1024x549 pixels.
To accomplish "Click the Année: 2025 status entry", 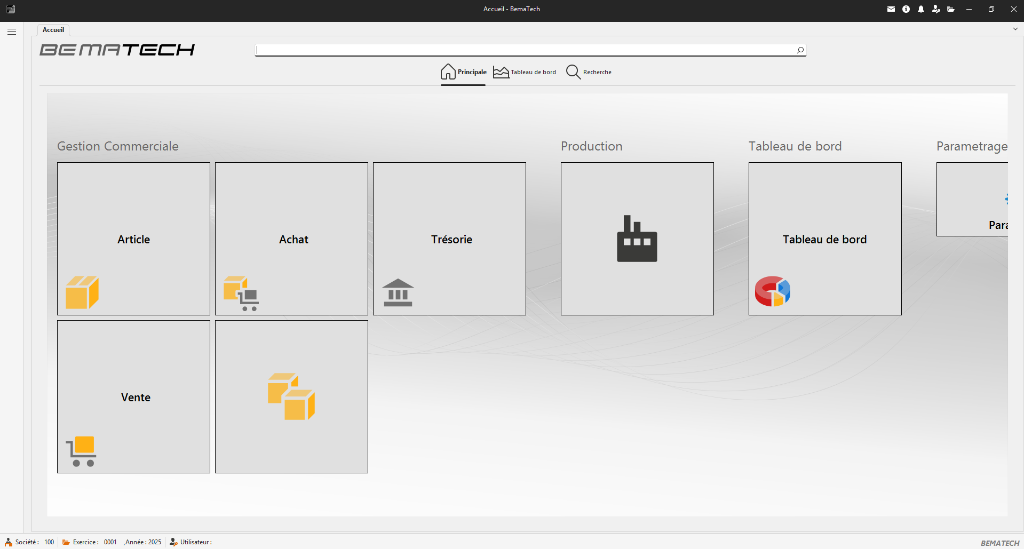I will (143, 542).
